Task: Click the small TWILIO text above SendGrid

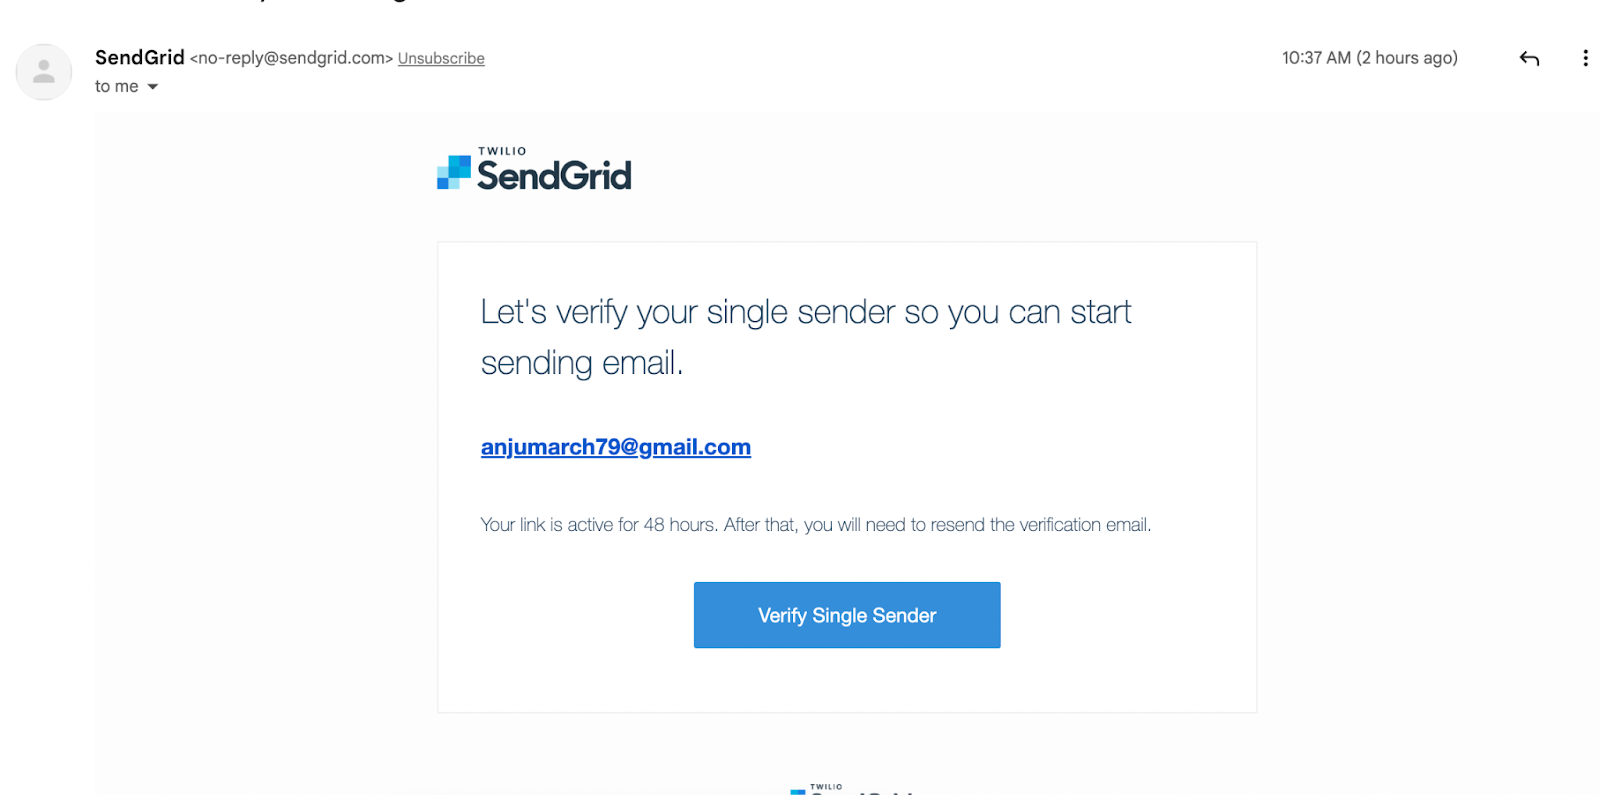Action: click(502, 151)
